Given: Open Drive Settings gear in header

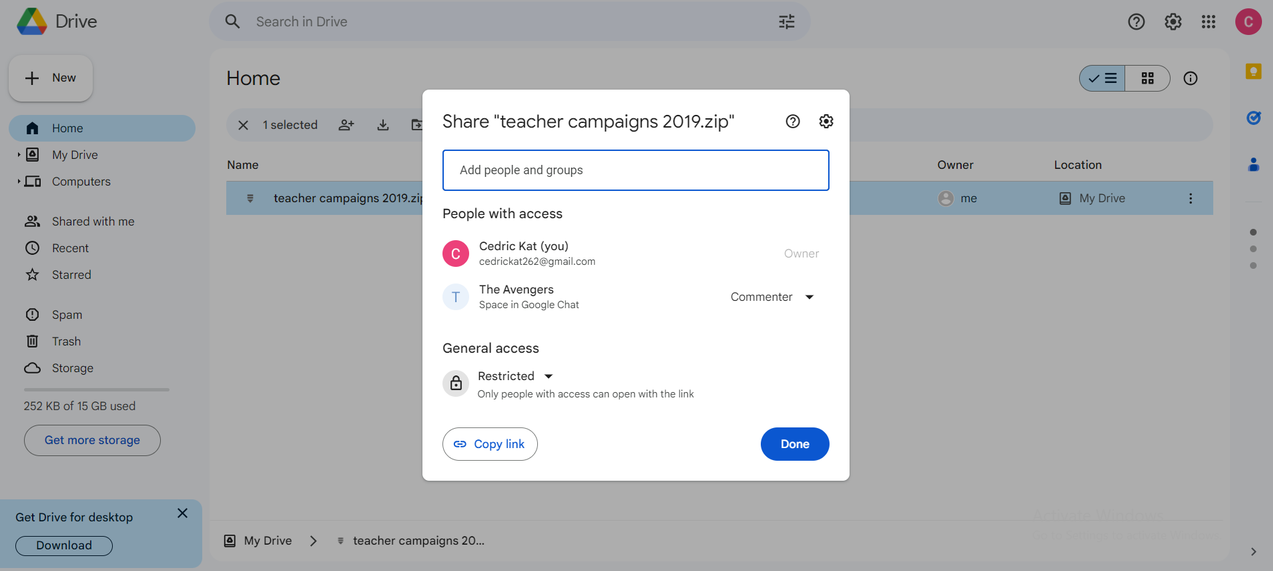Looking at the screenshot, I should click(1173, 21).
